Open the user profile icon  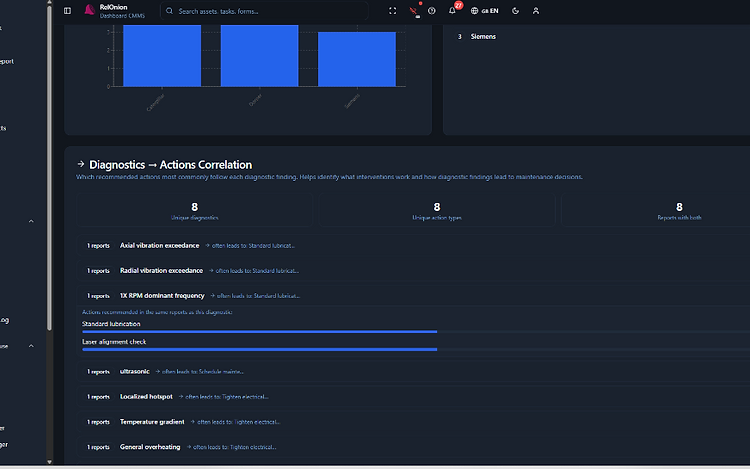(x=536, y=11)
